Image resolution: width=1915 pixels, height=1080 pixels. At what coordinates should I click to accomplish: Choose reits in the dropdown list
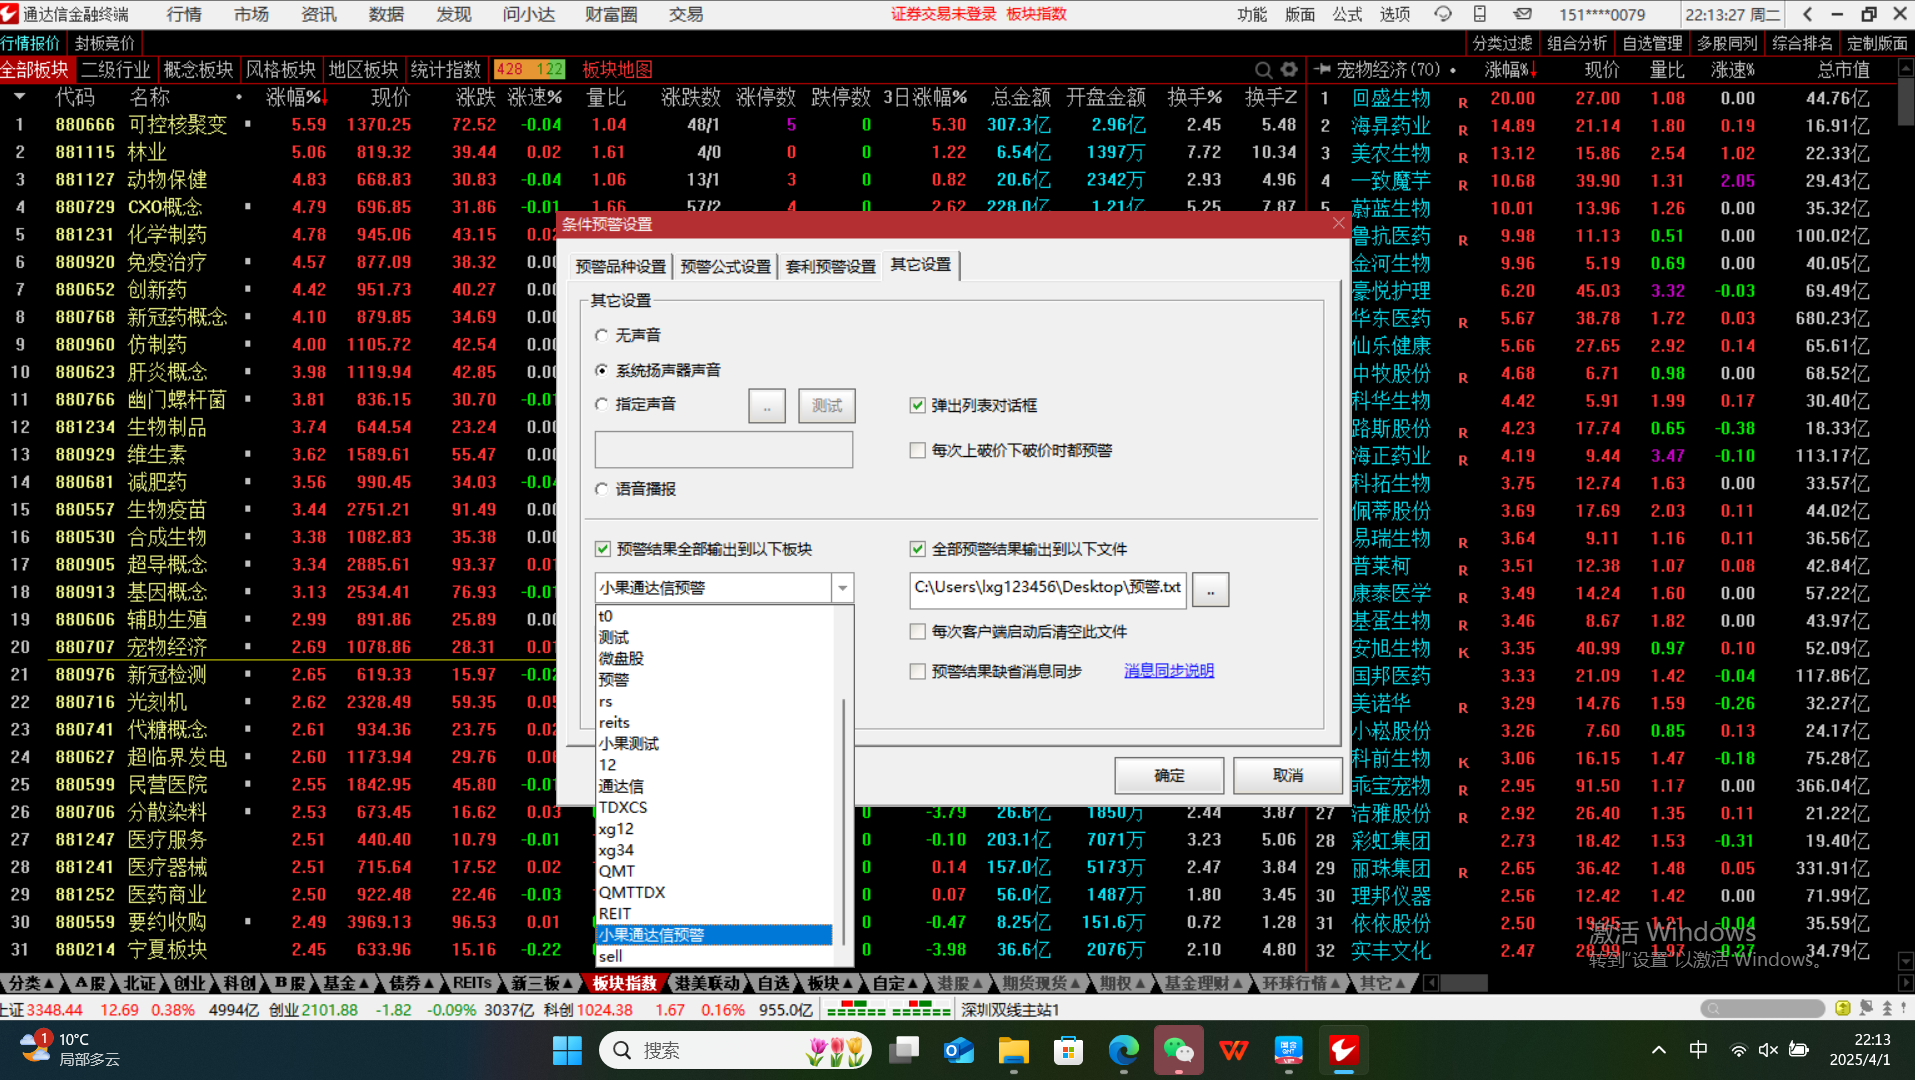coord(714,722)
